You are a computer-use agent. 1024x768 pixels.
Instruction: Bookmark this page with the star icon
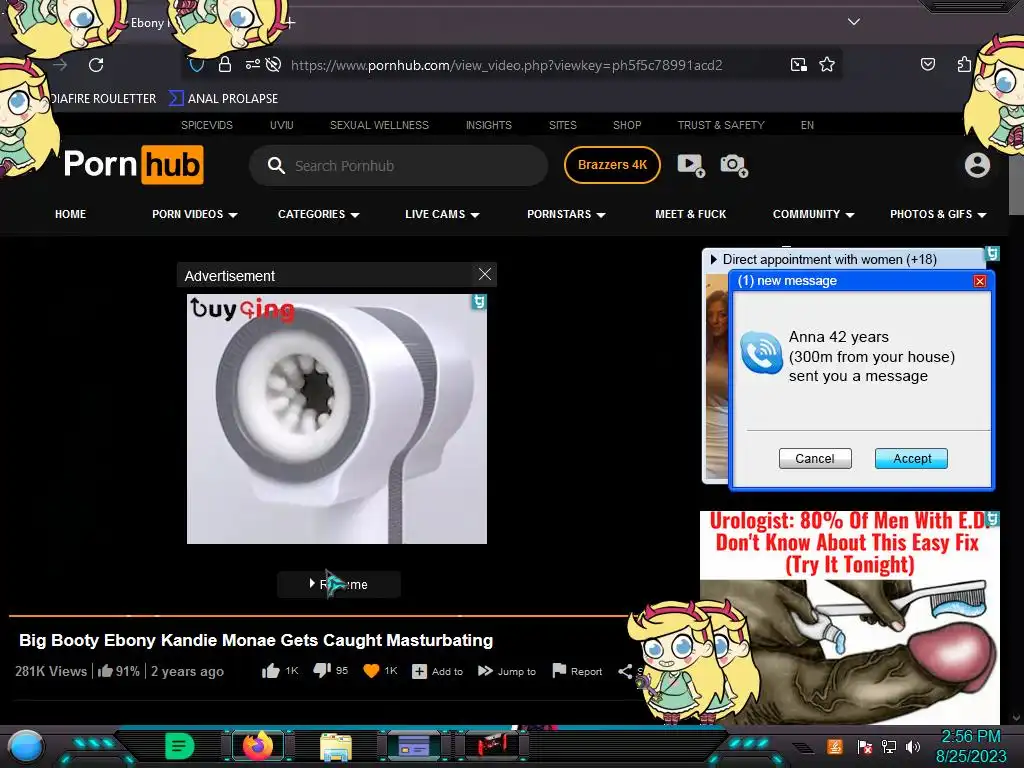[827, 64]
